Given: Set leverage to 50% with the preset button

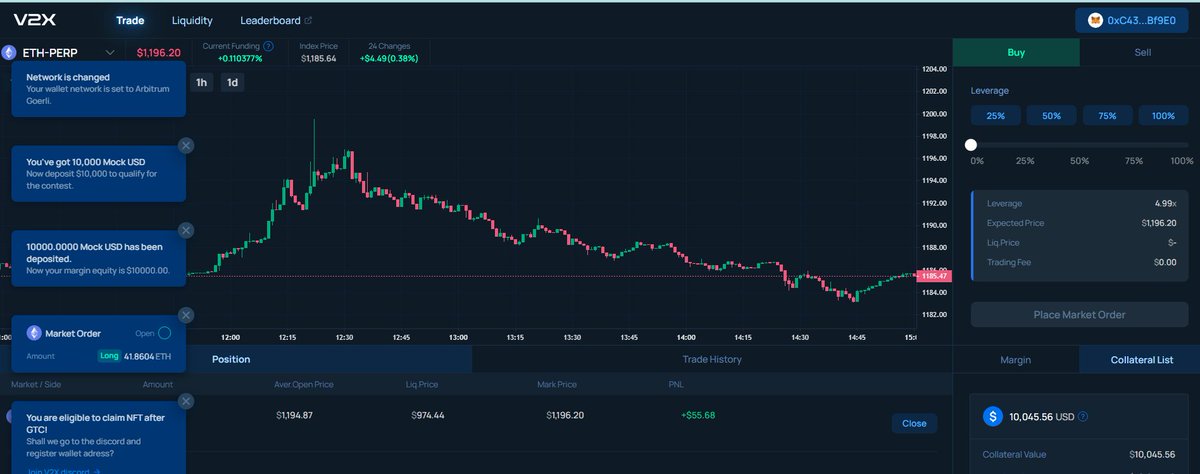Looking at the screenshot, I should click(1052, 116).
